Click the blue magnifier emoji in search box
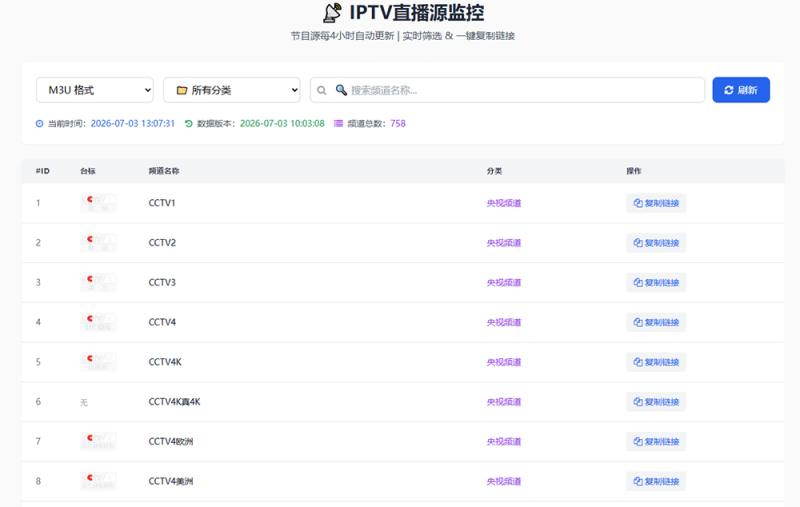 click(341, 90)
